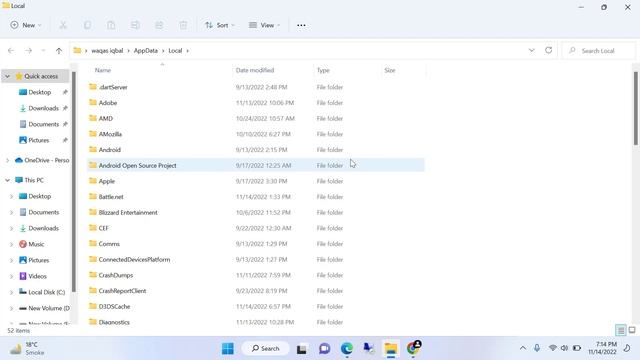Screen dimensions: 640x360
Task: Go up one folder level
Action: [59, 51]
